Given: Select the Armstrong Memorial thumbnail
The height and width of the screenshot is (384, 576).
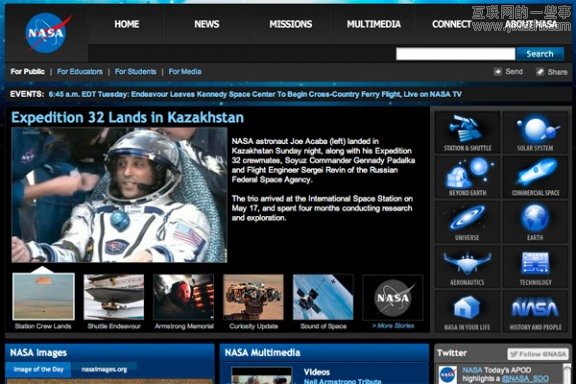Looking at the screenshot, I should coord(184,297).
